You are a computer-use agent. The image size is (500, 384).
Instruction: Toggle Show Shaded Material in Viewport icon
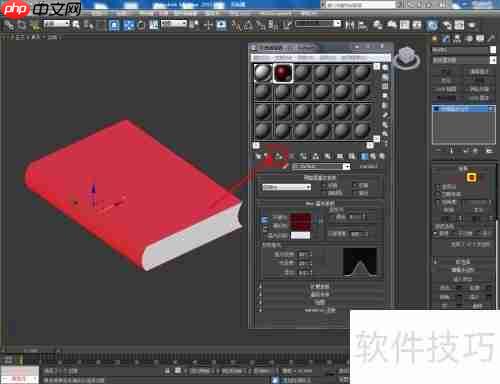coord(352,156)
